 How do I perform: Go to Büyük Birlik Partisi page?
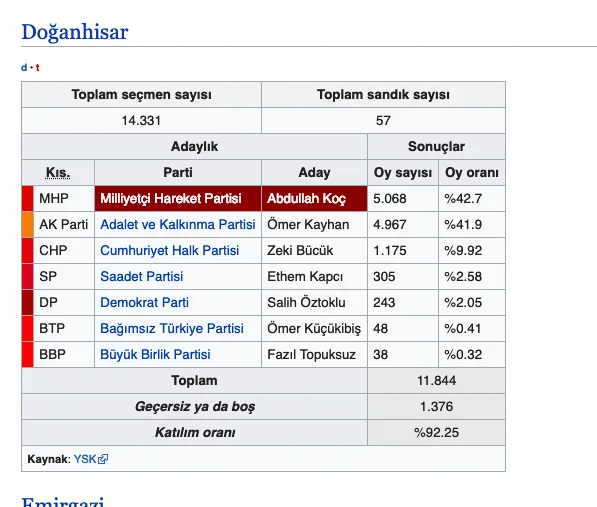(155, 354)
